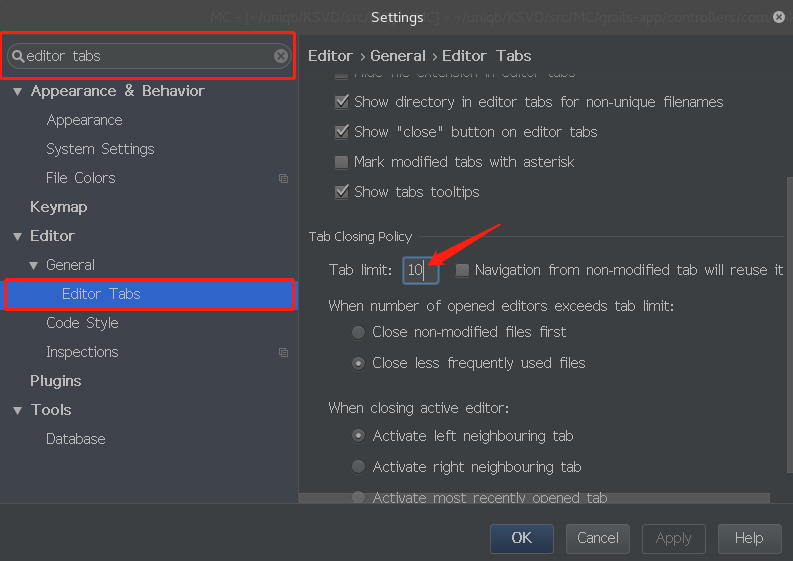This screenshot has height=561, width=793.
Task: Clear the settings search field text
Action: click(281, 56)
